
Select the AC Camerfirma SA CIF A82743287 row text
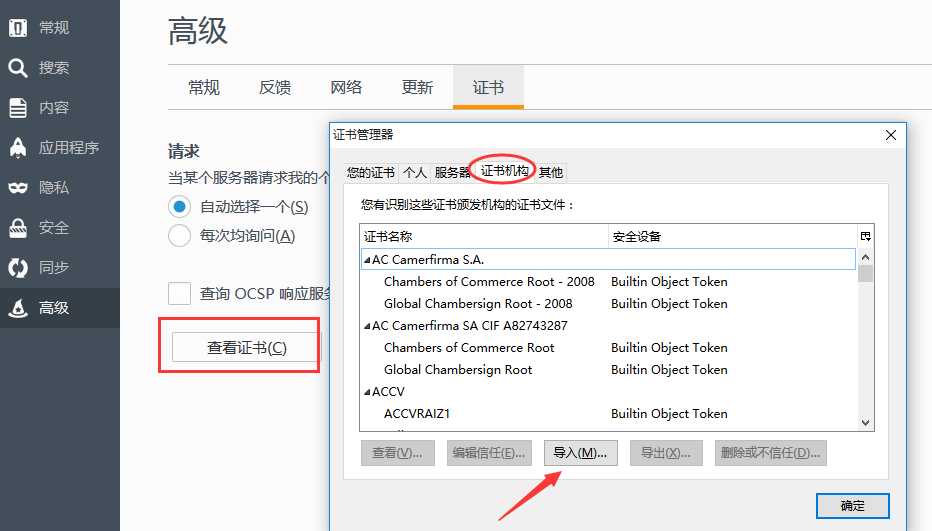(470, 326)
